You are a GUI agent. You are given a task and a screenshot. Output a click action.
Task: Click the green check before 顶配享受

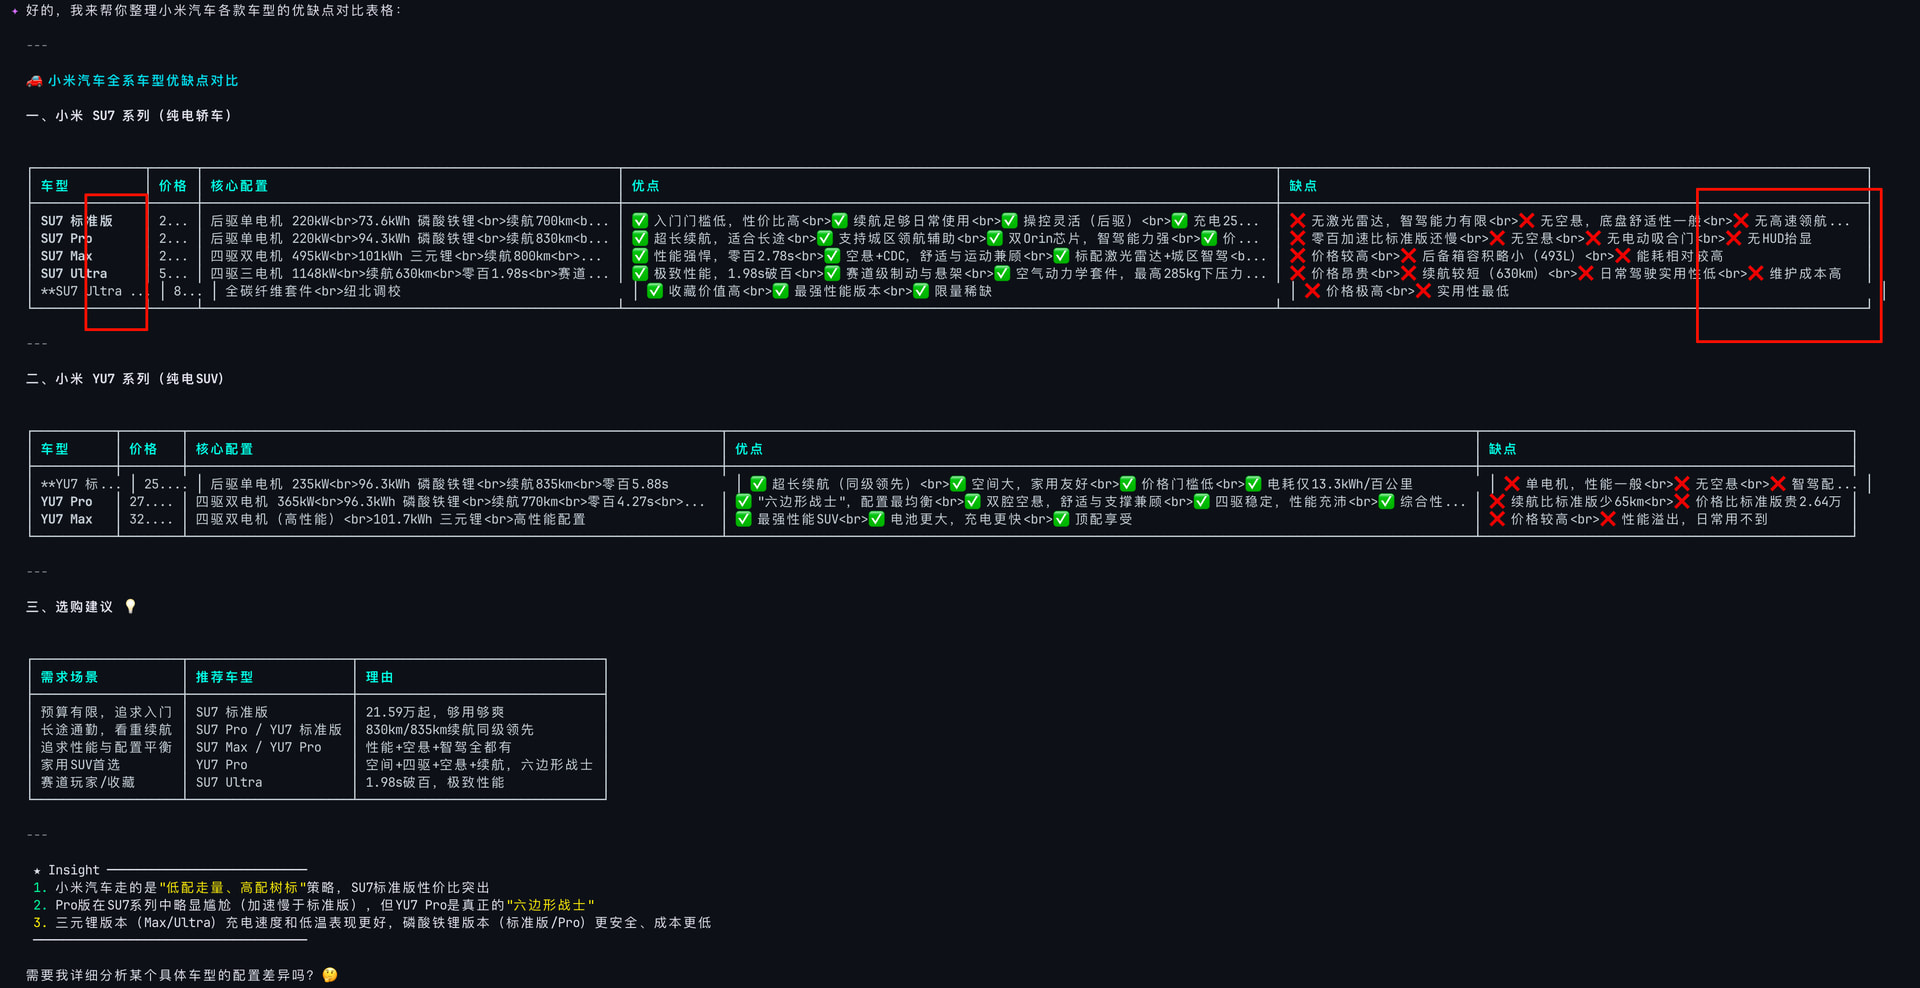coord(1062,519)
